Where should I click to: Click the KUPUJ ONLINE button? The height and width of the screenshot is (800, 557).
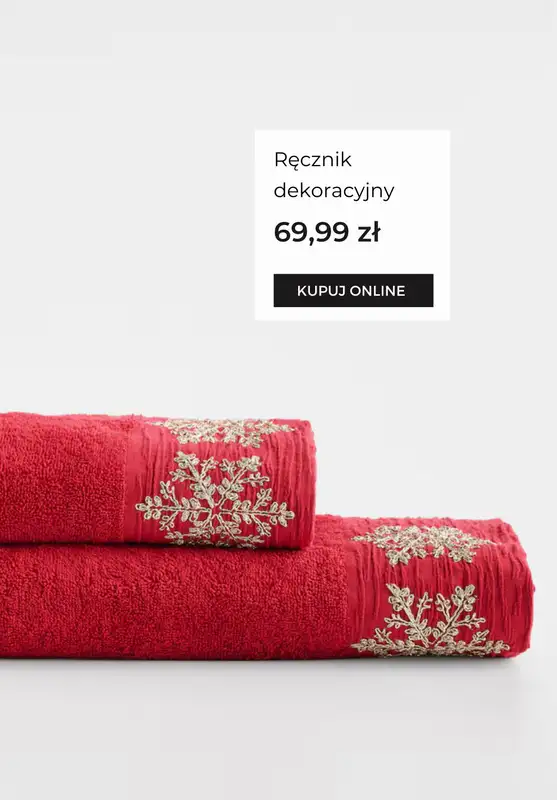(353, 290)
